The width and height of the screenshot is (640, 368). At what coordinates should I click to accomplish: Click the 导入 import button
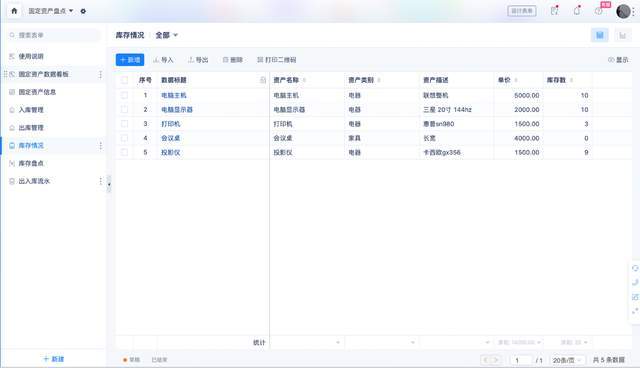pyautogui.click(x=163, y=60)
